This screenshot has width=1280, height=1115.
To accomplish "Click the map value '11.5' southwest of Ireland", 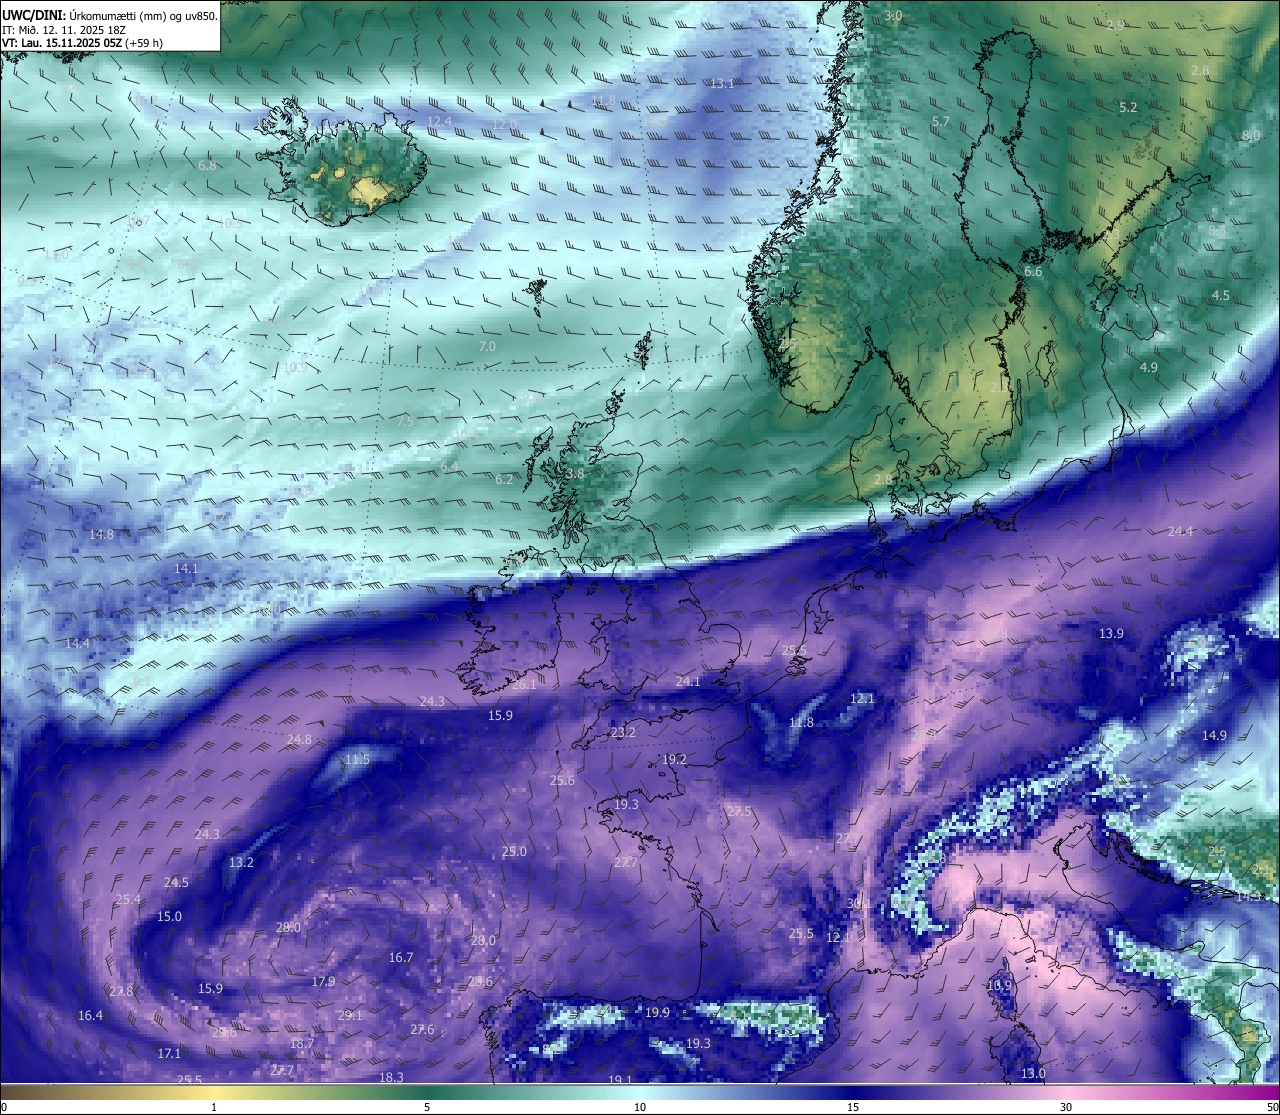I will (x=357, y=760).
